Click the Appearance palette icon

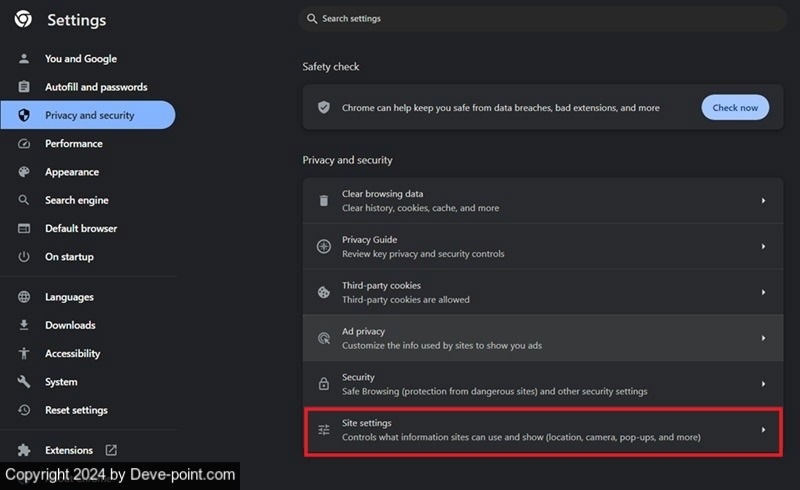pyautogui.click(x=24, y=172)
